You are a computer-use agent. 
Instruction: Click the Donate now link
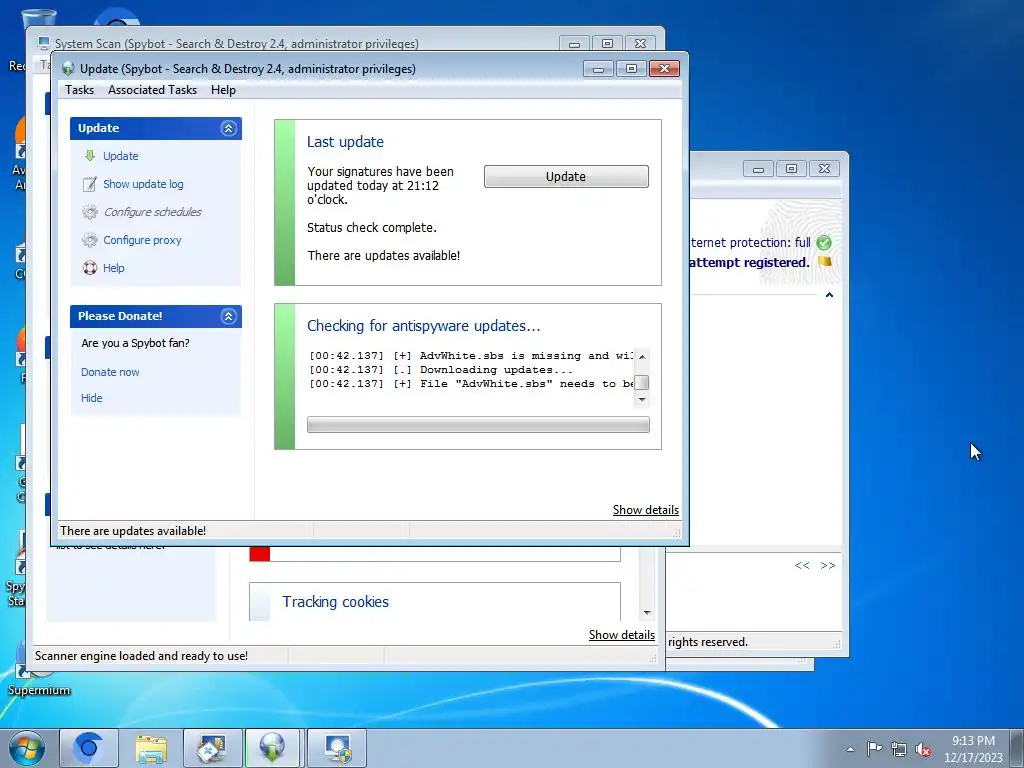pyautogui.click(x=110, y=372)
